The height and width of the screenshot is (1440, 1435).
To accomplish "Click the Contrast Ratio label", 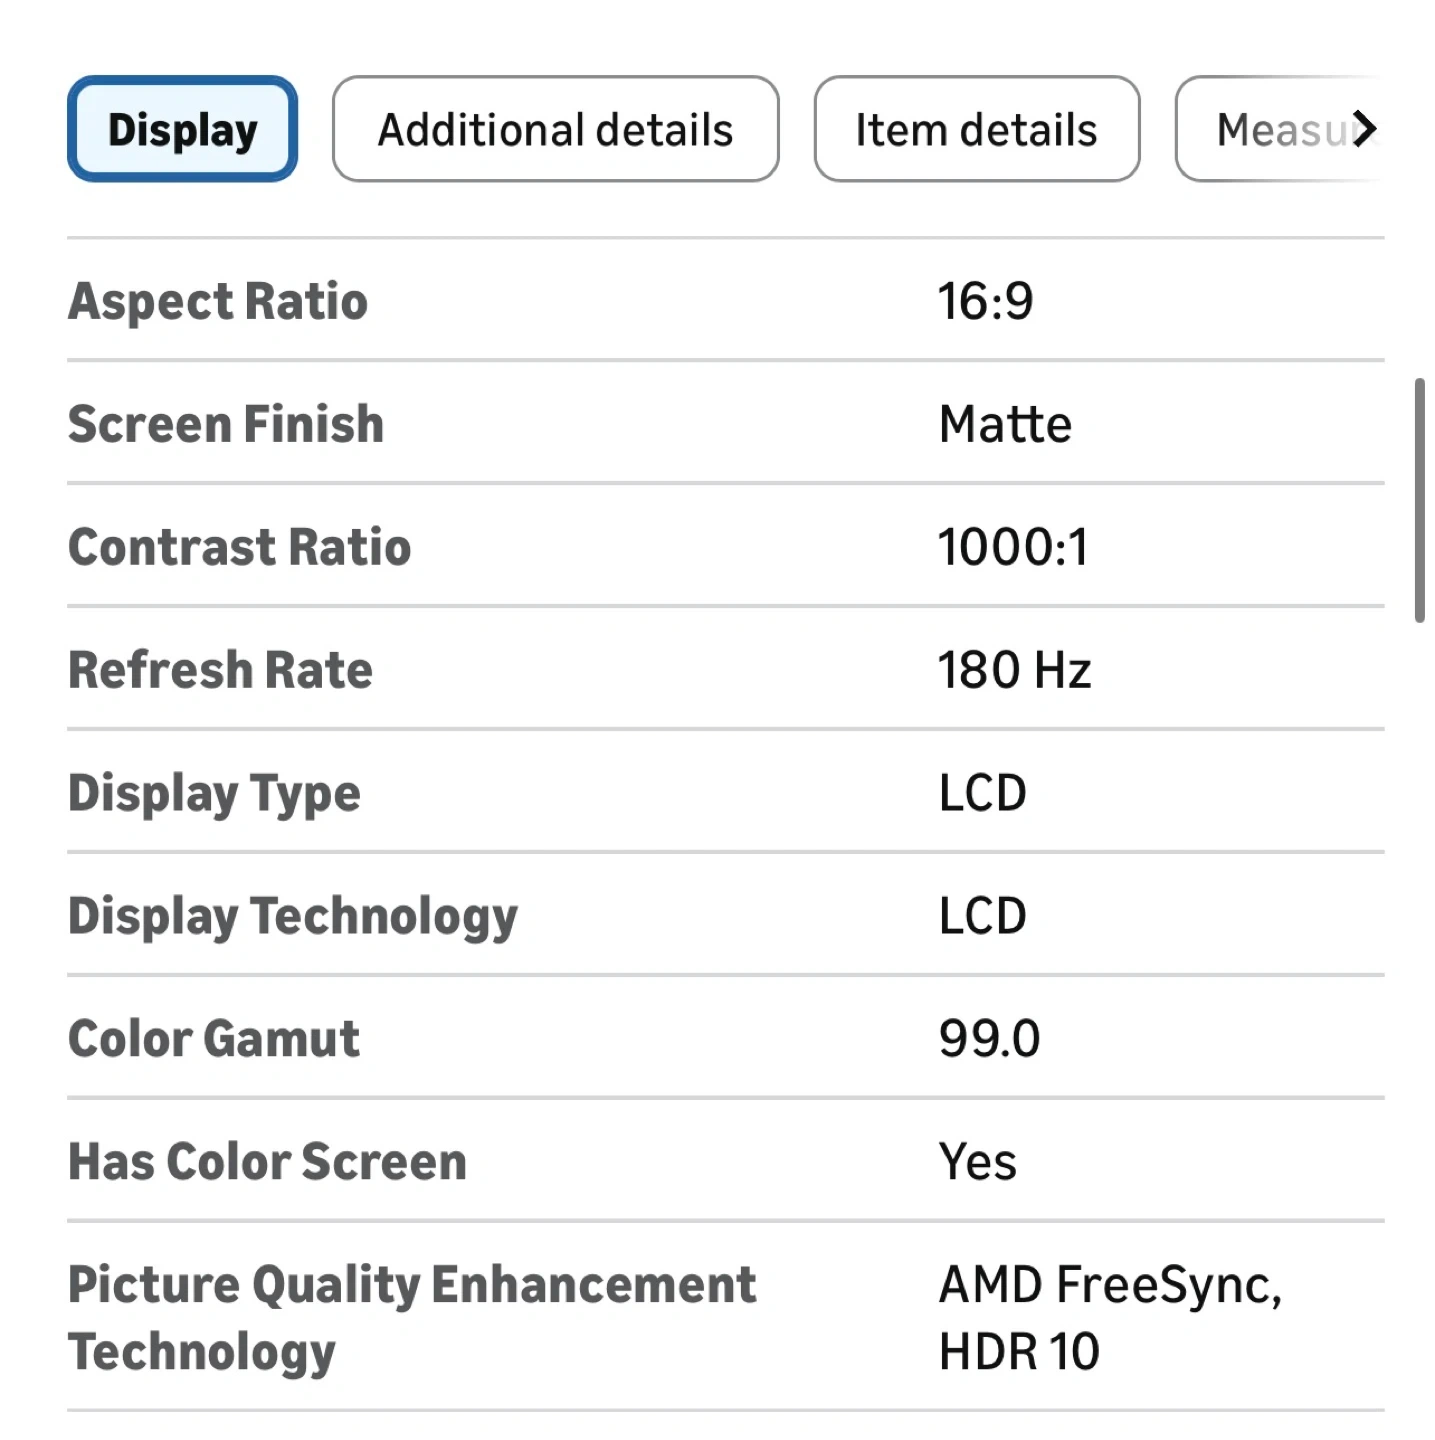I will pos(240,547).
